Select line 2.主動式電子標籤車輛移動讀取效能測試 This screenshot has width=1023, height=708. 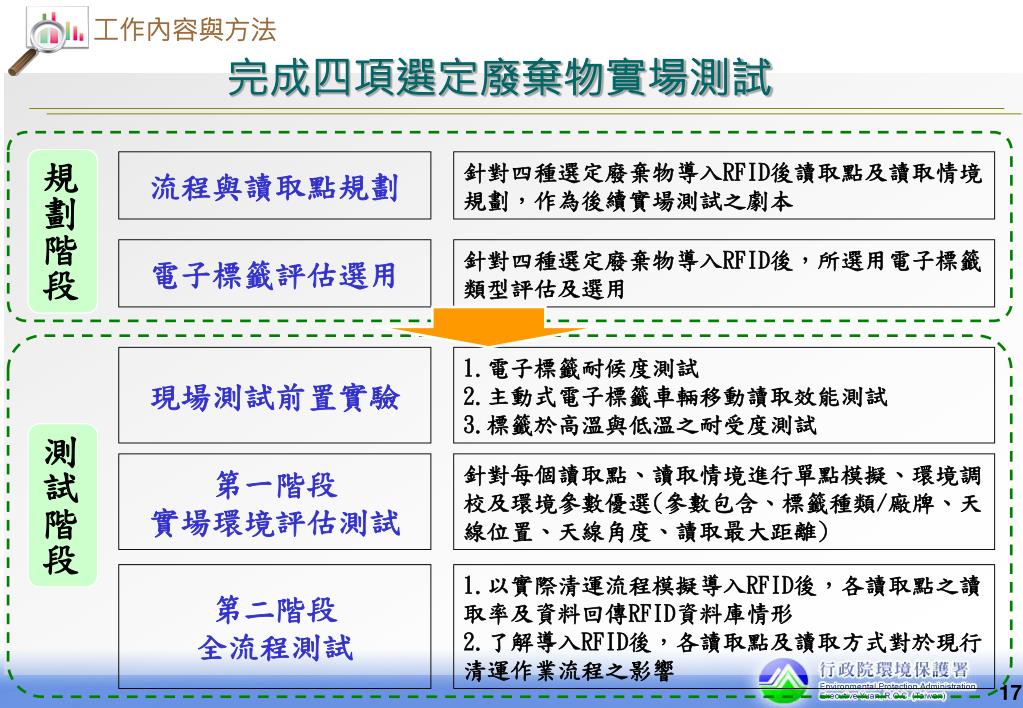click(675, 397)
